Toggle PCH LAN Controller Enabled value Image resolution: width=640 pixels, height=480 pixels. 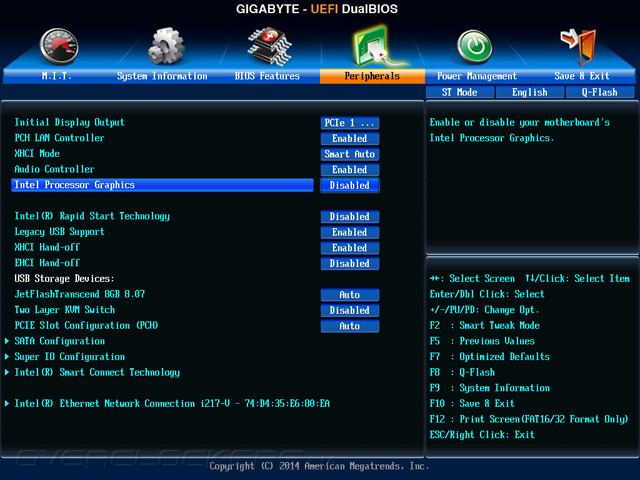click(350, 138)
